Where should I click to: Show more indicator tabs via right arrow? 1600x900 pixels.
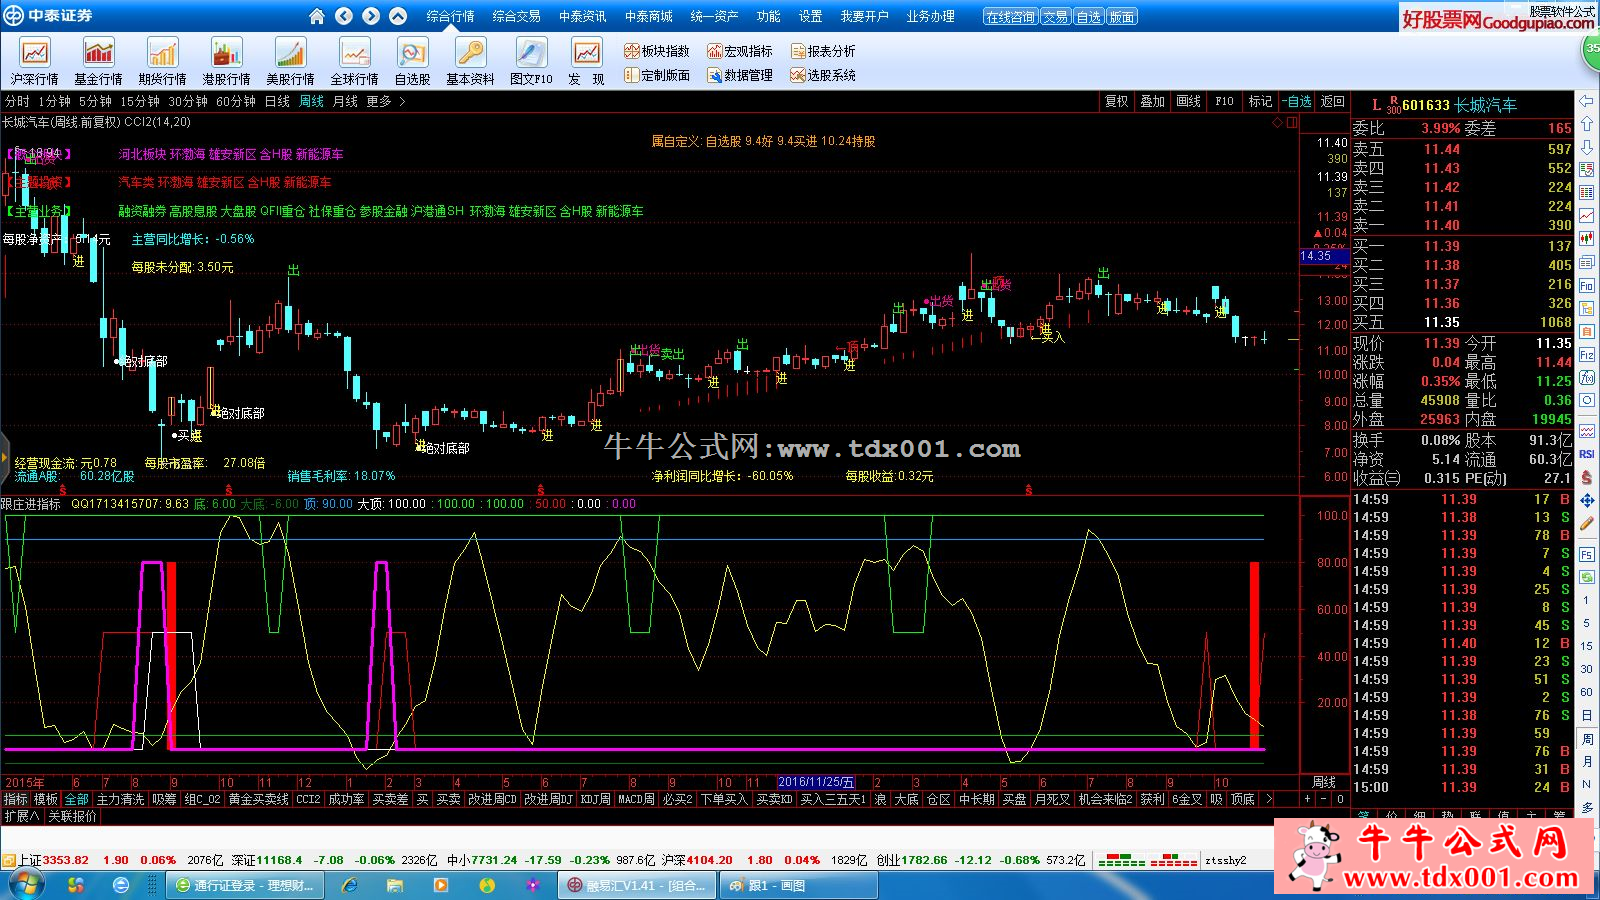coord(1268,799)
